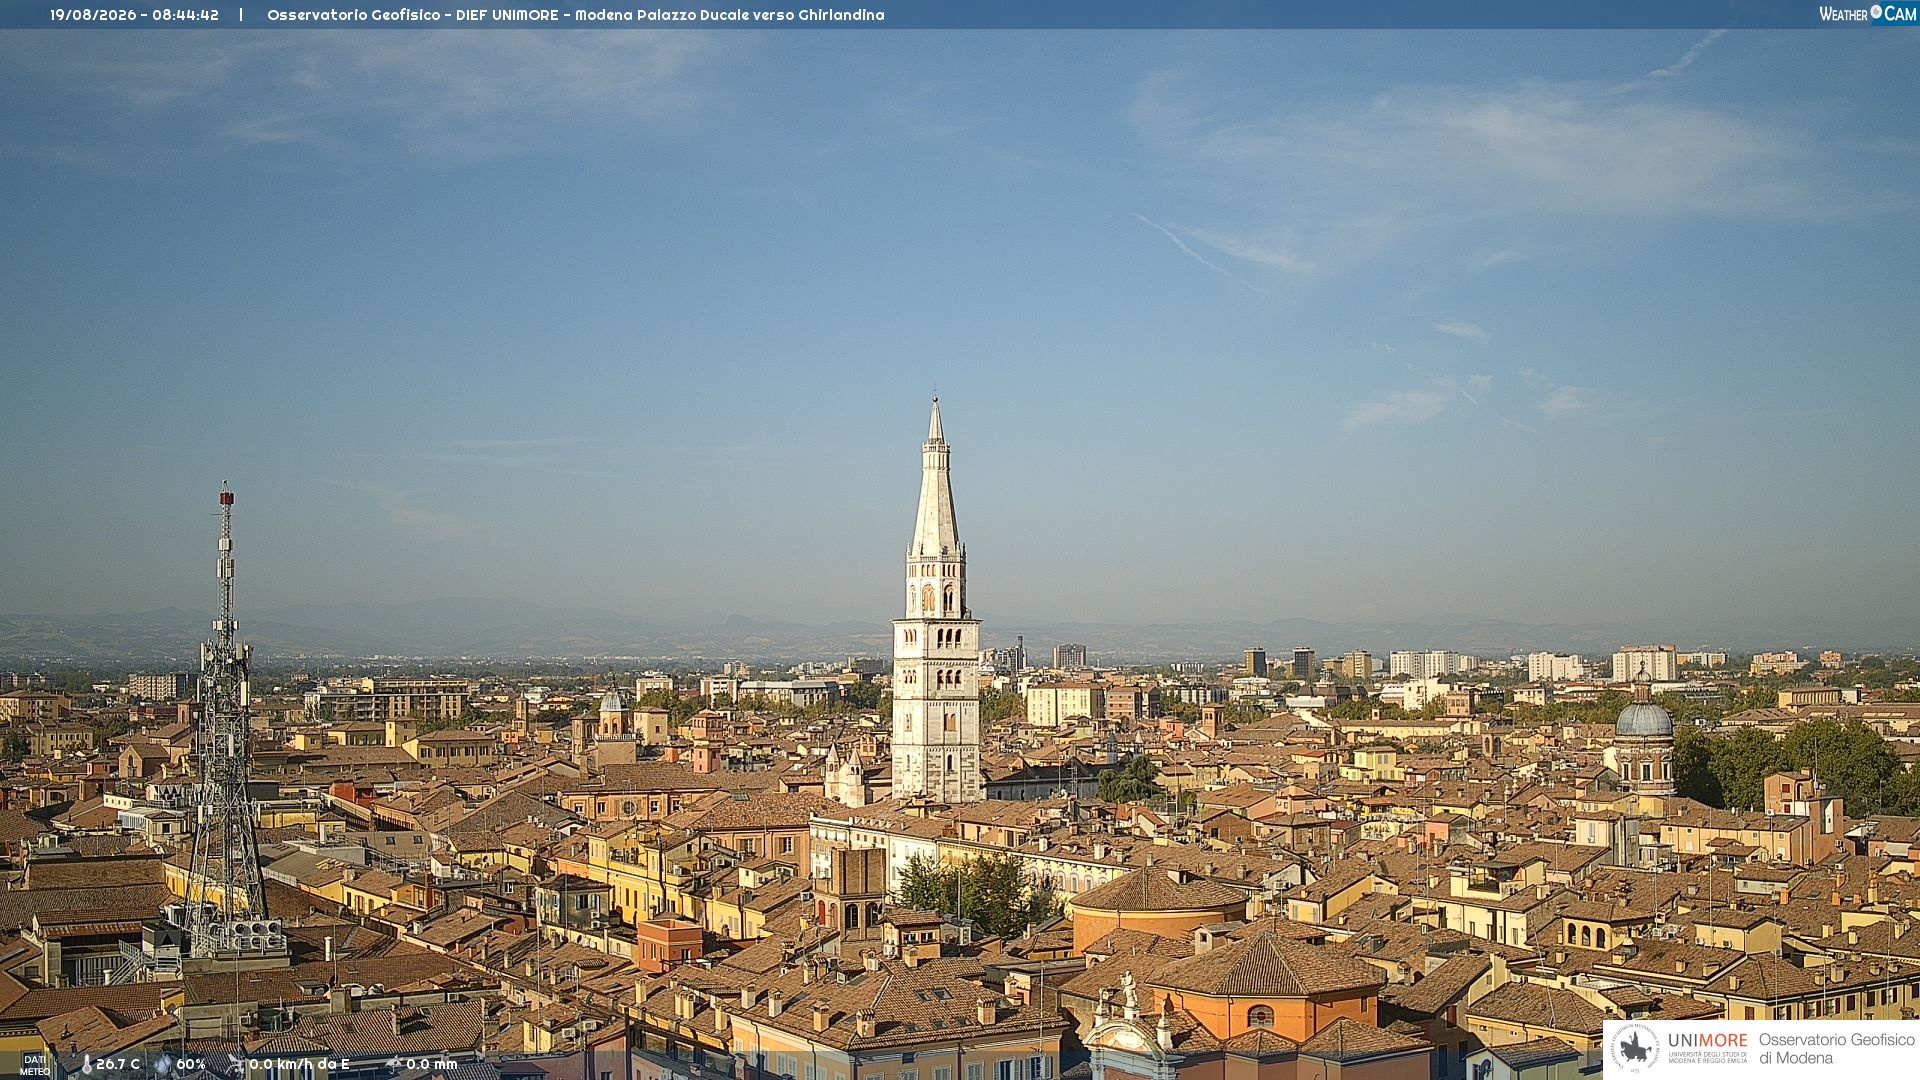Click the umbrella rainfall icon
The height and width of the screenshot is (1080, 1920).
[x=393, y=1064]
